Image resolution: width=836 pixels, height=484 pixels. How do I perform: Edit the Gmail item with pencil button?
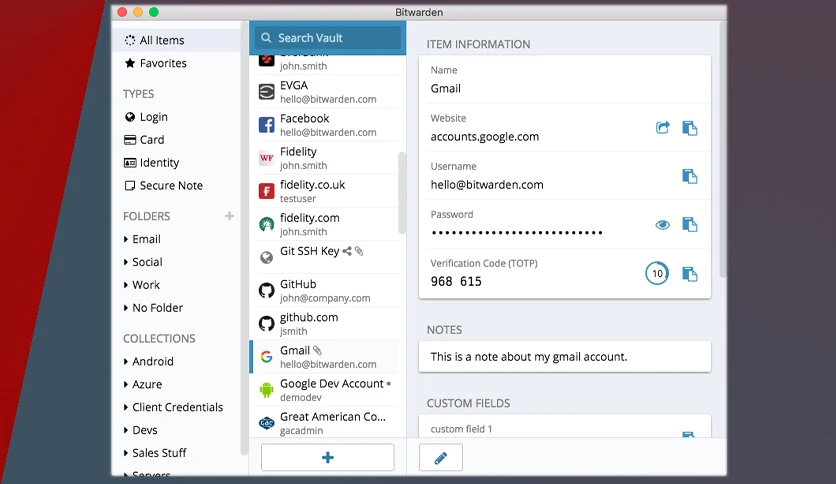click(x=440, y=457)
